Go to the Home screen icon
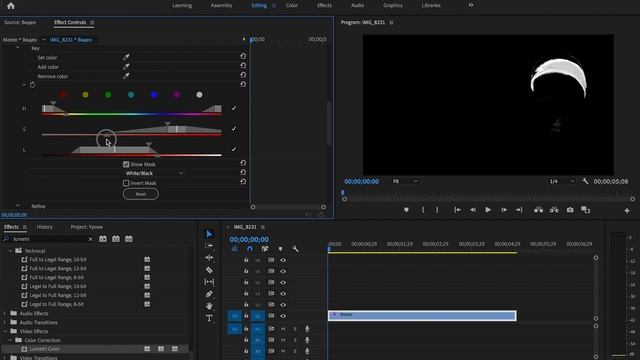 point(11,6)
